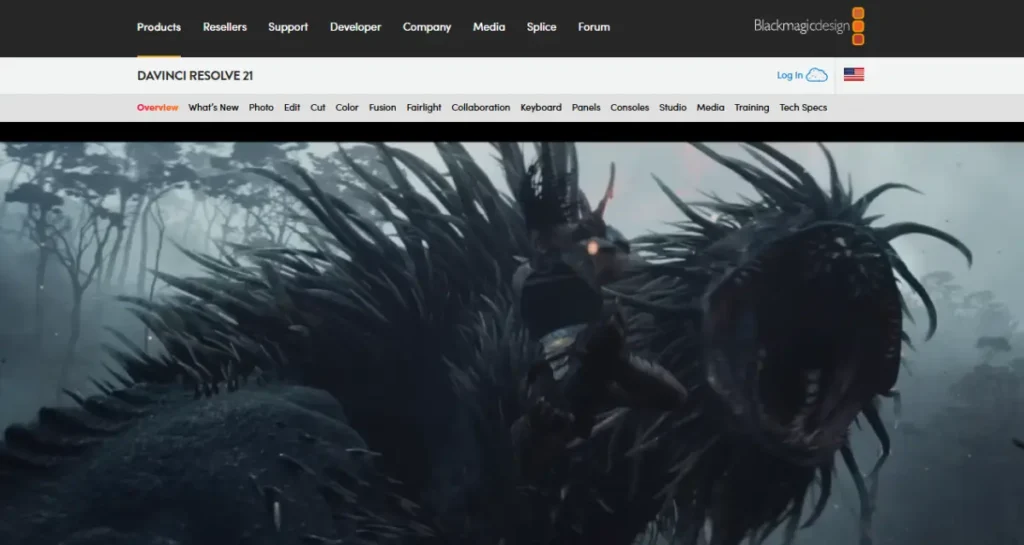Switch to the Training tab

[x=752, y=108]
